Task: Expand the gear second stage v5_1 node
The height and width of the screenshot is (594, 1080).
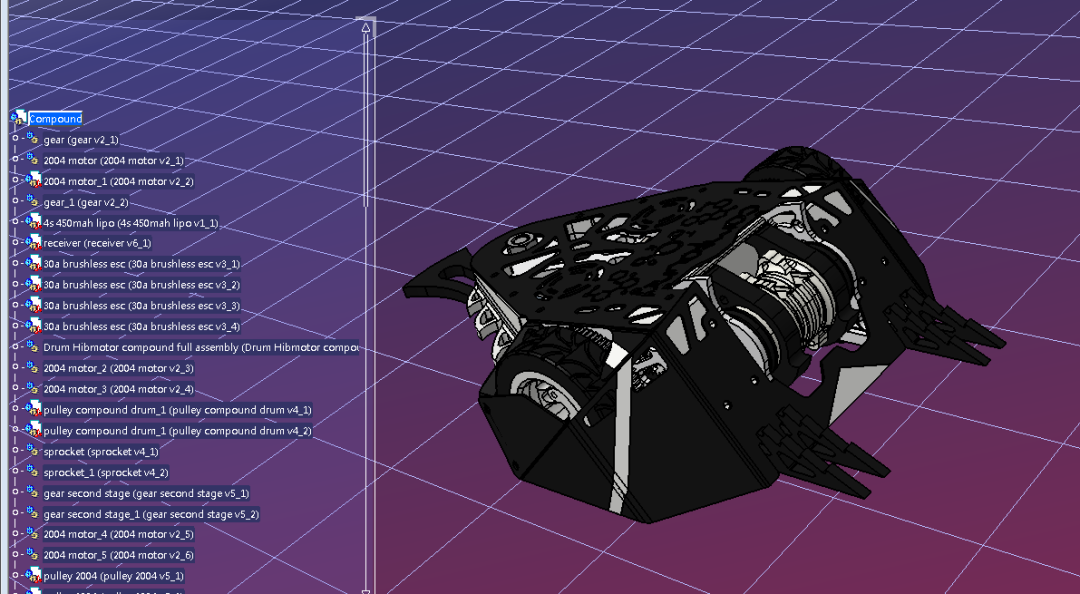Action: coord(15,492)
